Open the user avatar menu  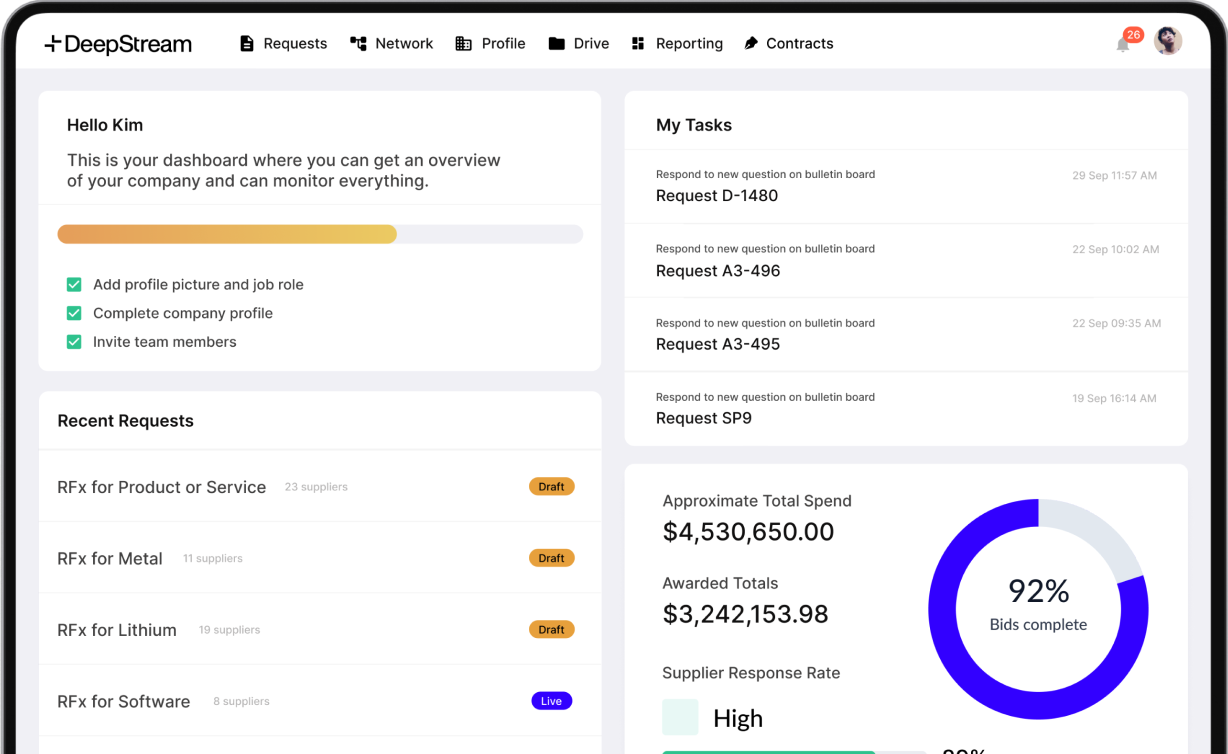point(1168,41)
